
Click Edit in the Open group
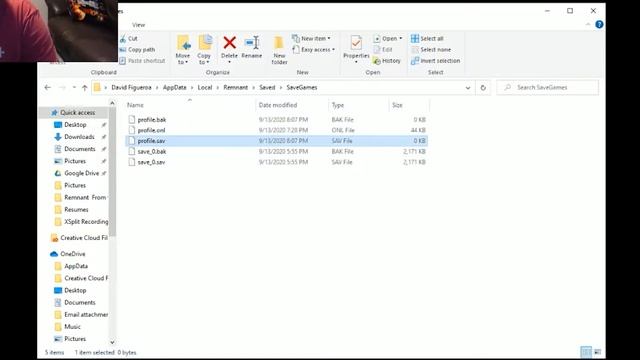[x=383, y=49]
